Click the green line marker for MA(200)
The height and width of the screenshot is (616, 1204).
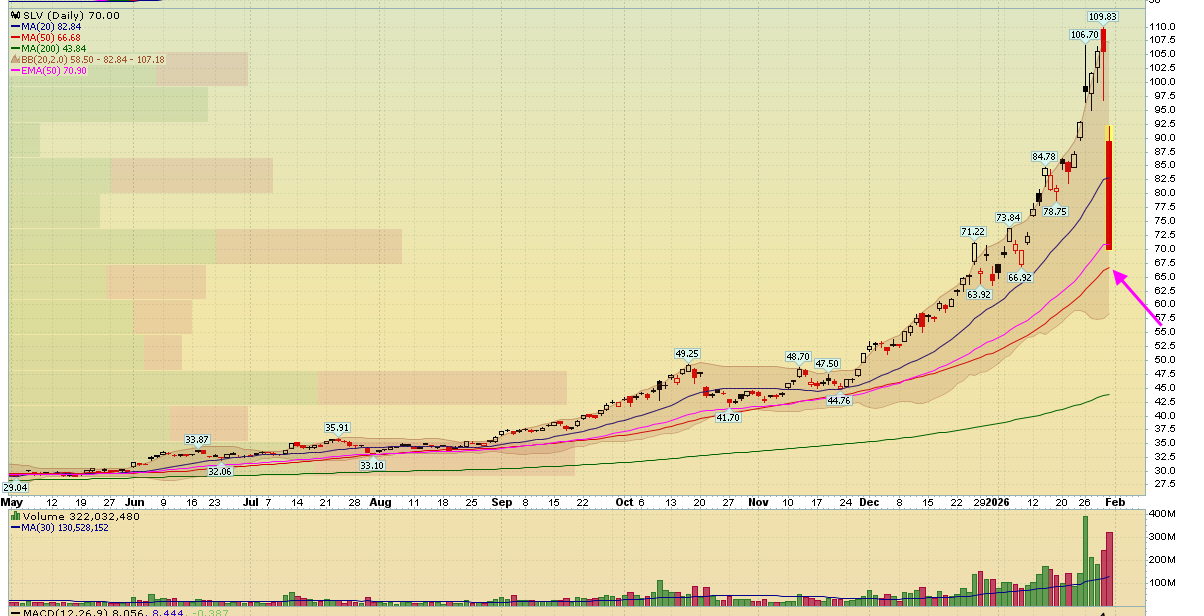(x=14, y=49)
